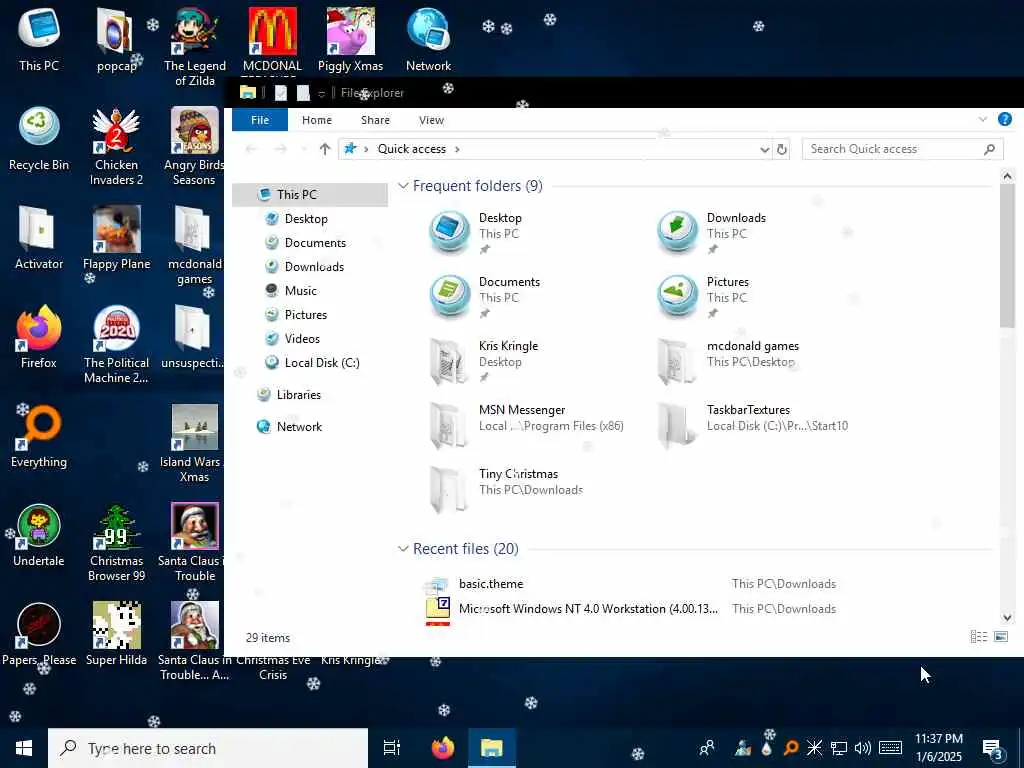The width and height of the screenshot is (1024, 768).
Task: Select Chicken Invaders 2 shortcut
Action: tap(116, 147)
